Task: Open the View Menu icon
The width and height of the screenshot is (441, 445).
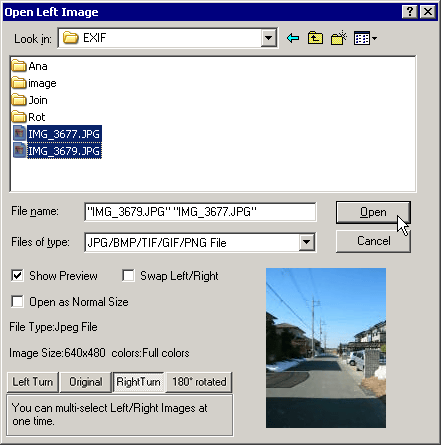Action: point(362,38)
